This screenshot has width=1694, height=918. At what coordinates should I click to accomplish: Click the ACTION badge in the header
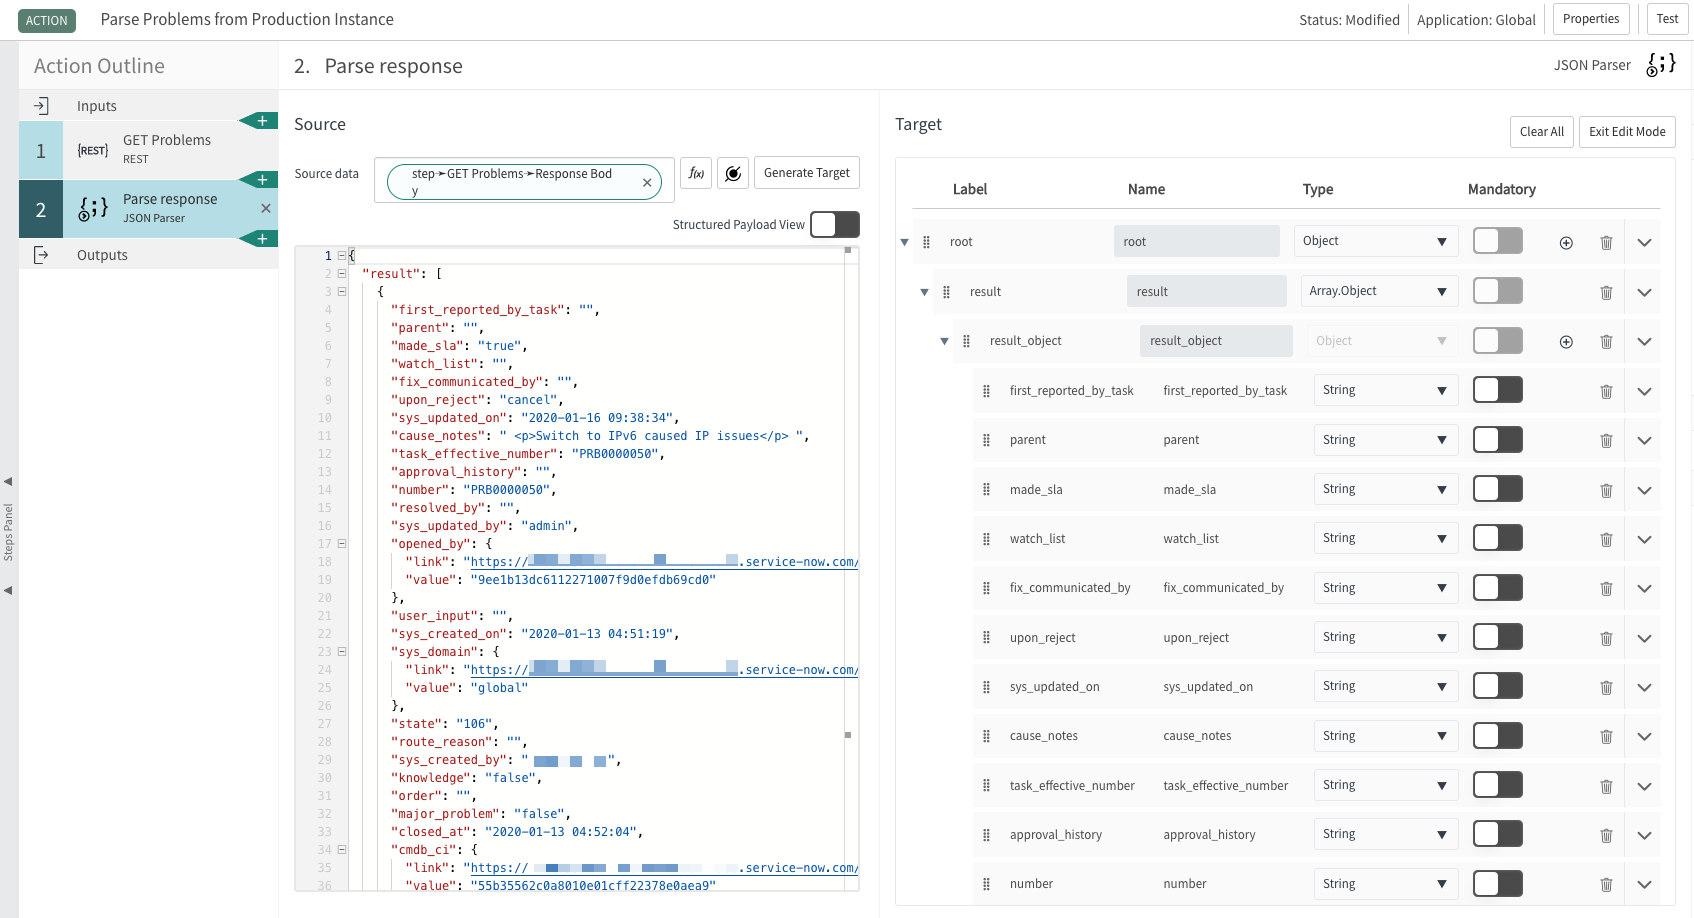[47, 20]
